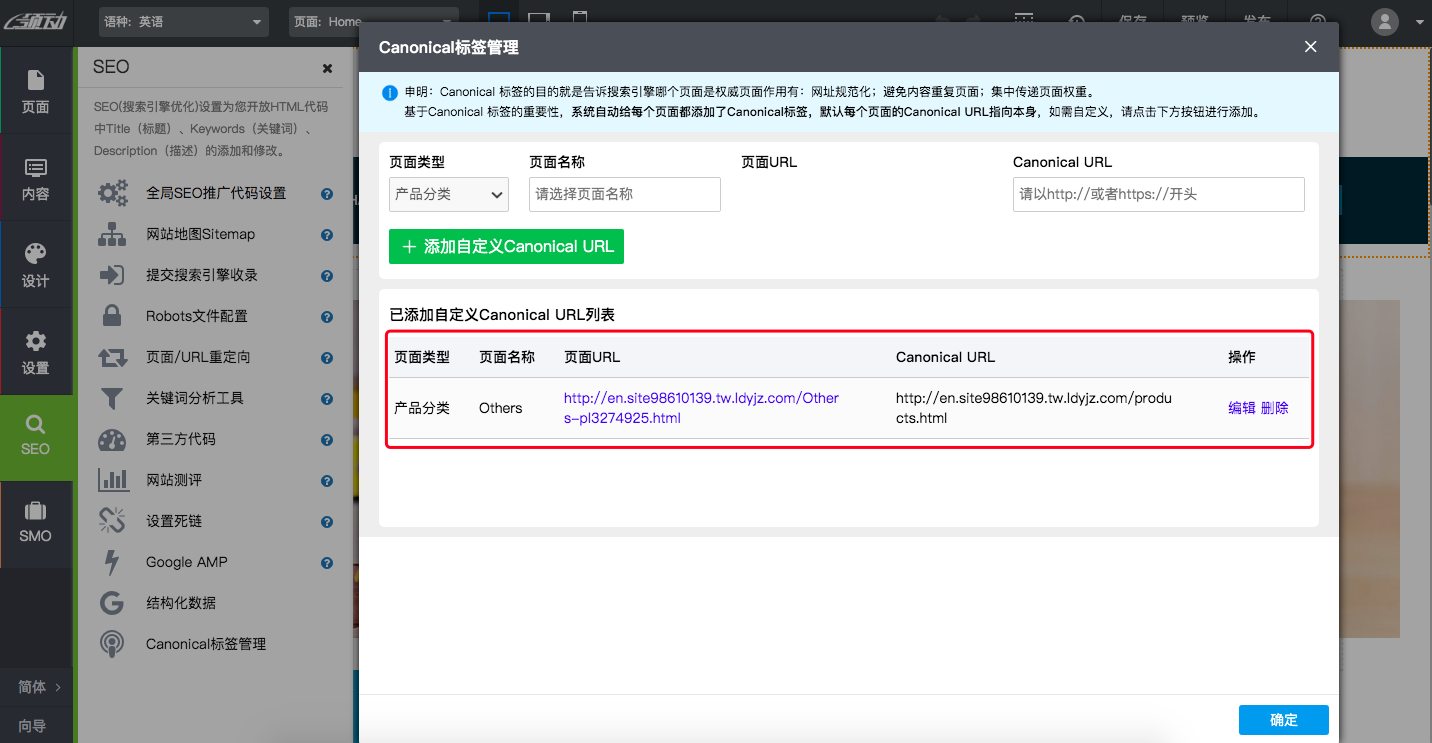The height and width of the screenshot is (743, 1432).
Task: Click inside the Canonical URL input field
Action: 1157,194
